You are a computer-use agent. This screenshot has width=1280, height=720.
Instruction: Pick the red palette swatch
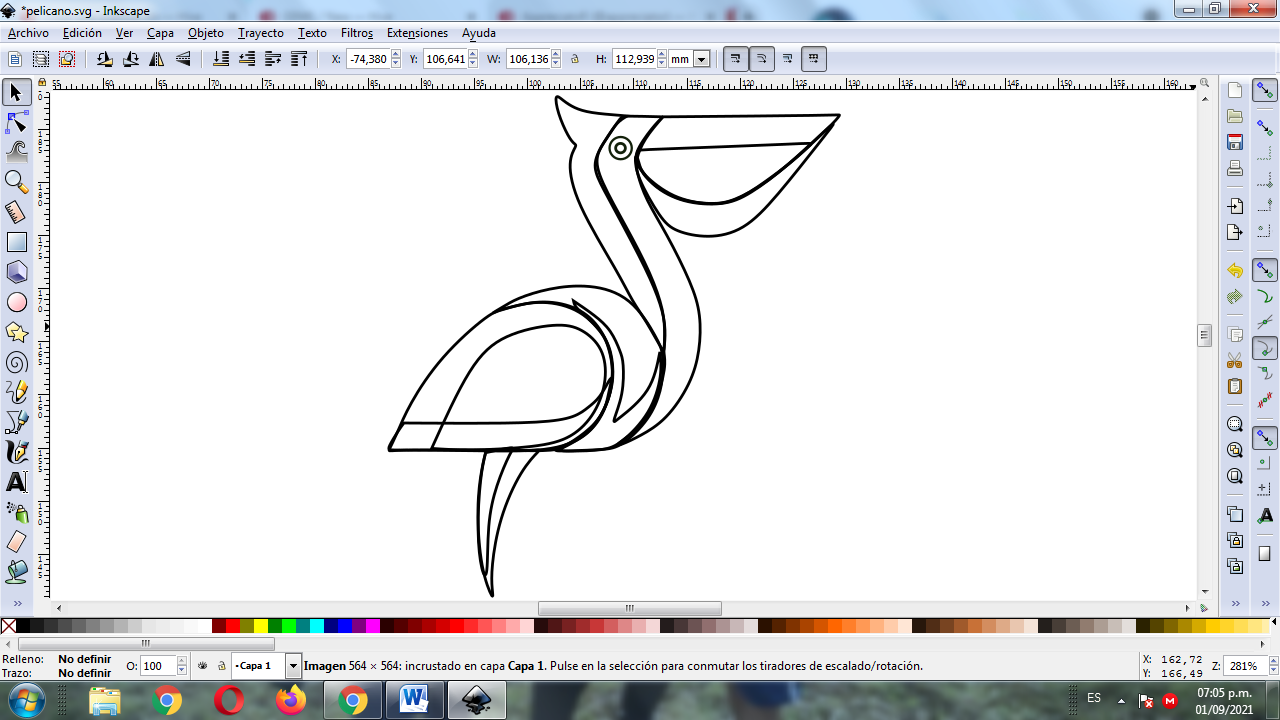tap(233, 626)
